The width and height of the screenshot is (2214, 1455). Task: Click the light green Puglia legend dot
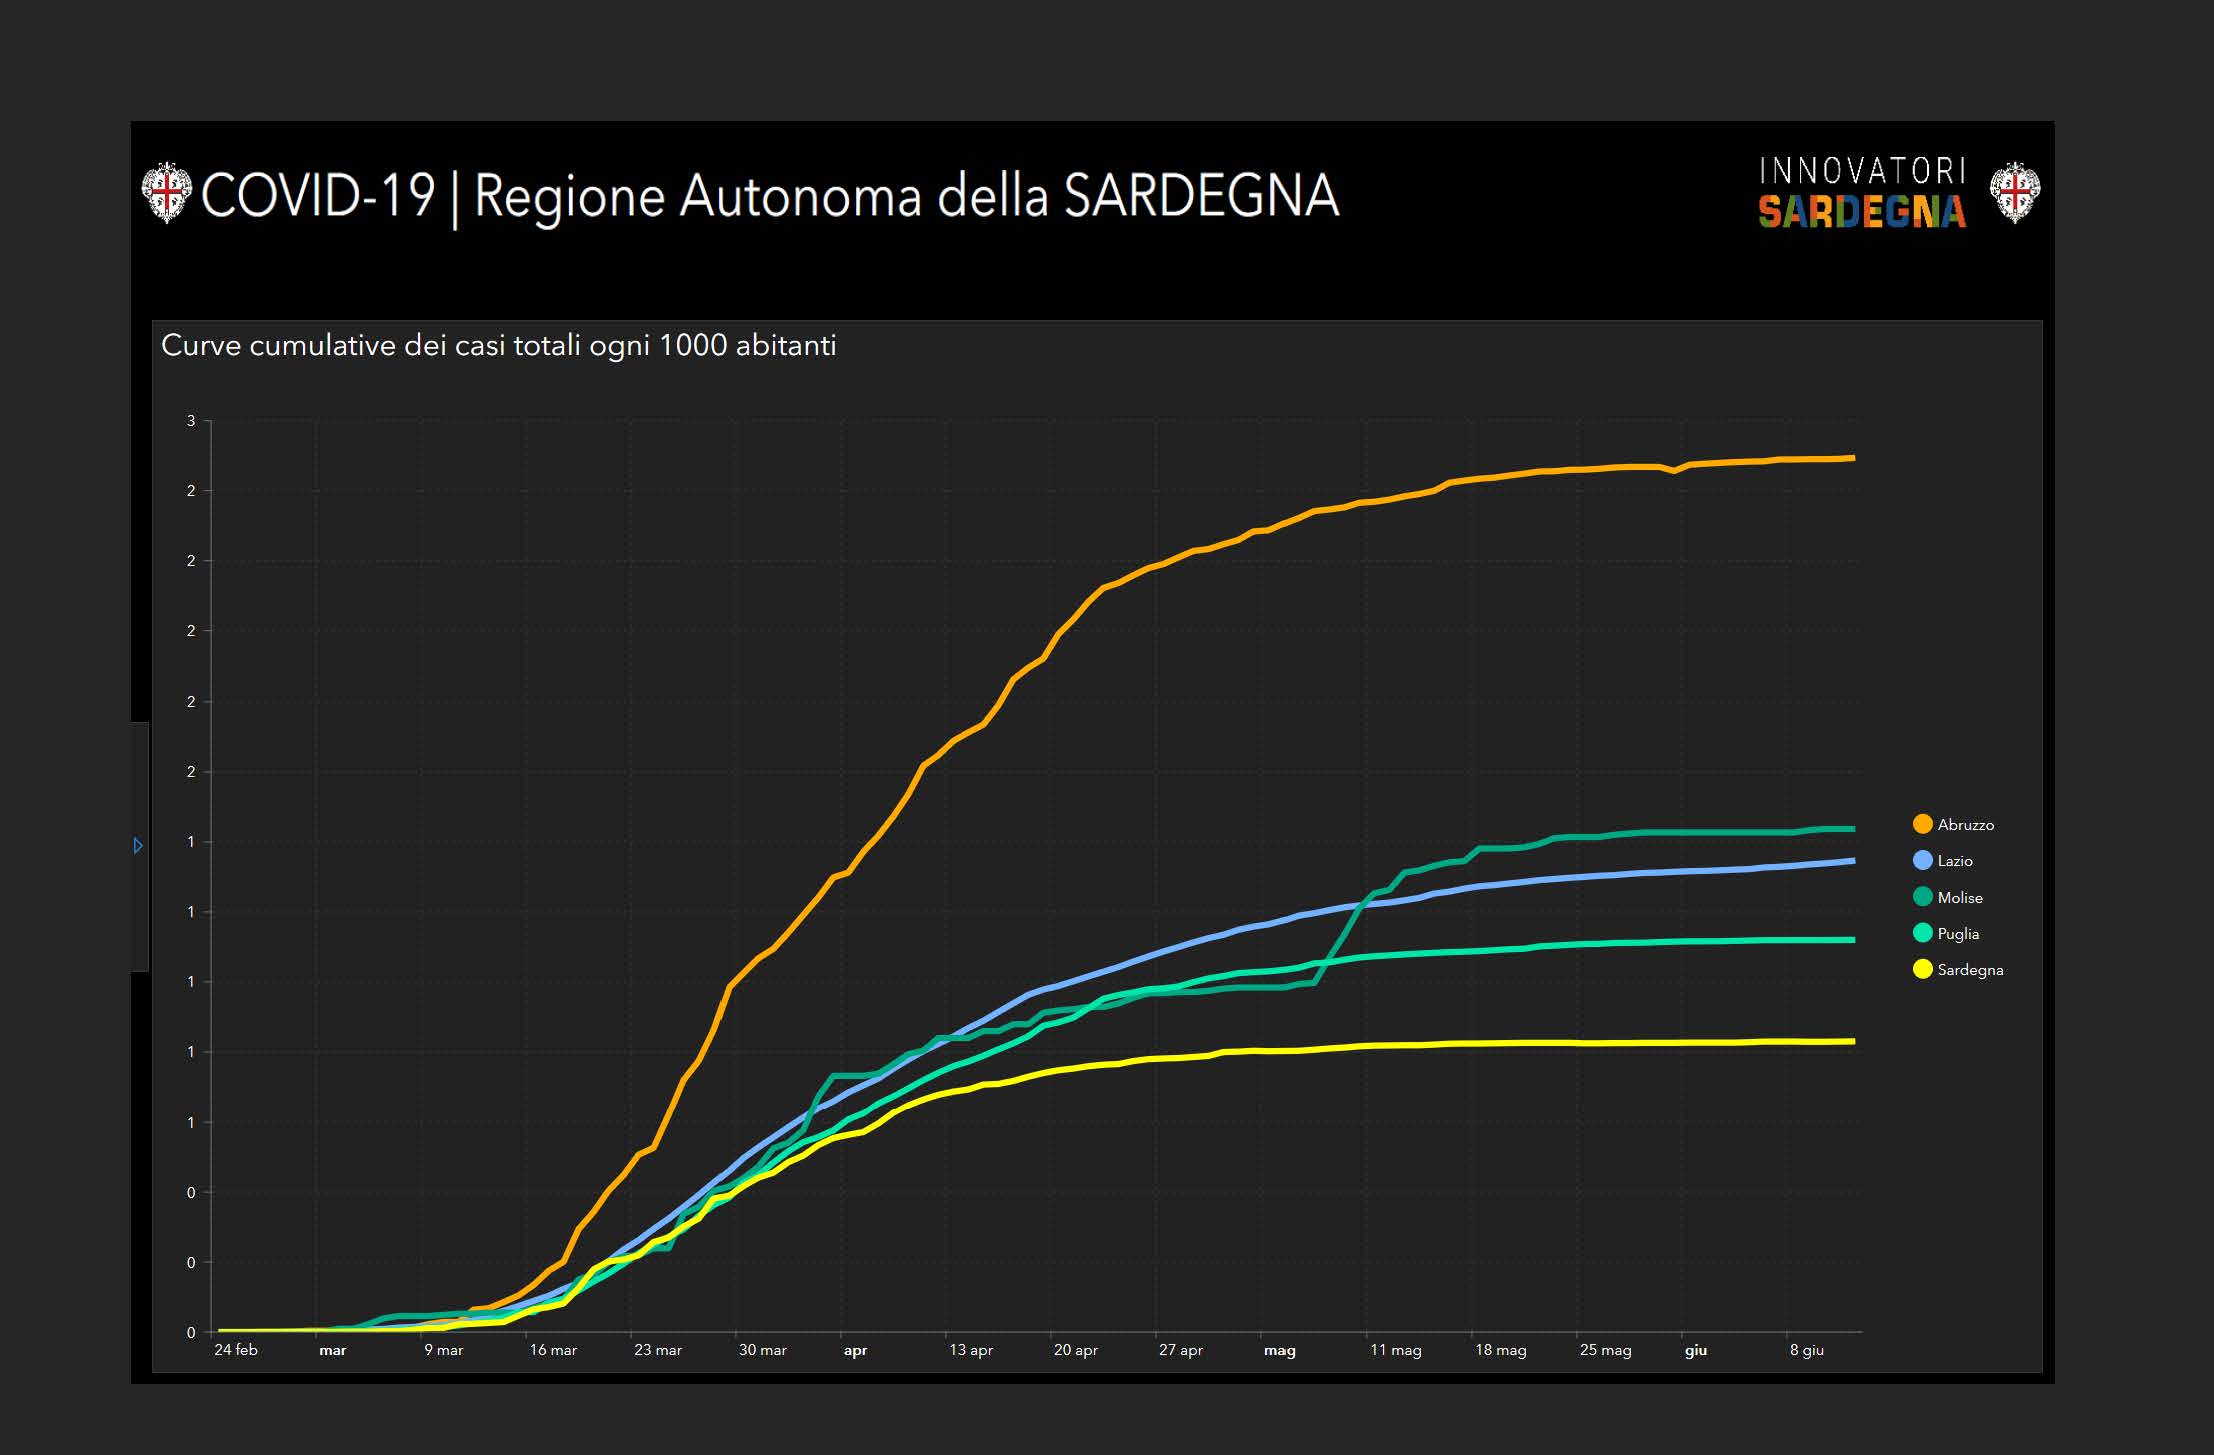(x=1922, y=933)
